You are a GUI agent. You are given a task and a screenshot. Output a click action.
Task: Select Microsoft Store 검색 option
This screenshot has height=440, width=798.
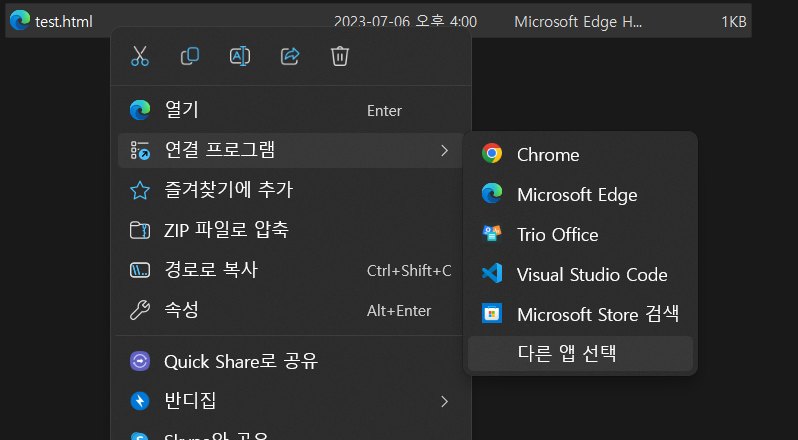pos(580,314)
